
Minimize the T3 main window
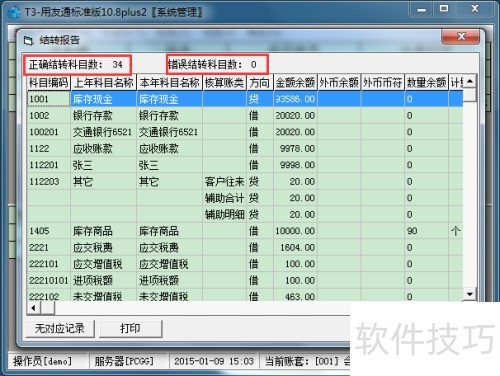[421, 9]
